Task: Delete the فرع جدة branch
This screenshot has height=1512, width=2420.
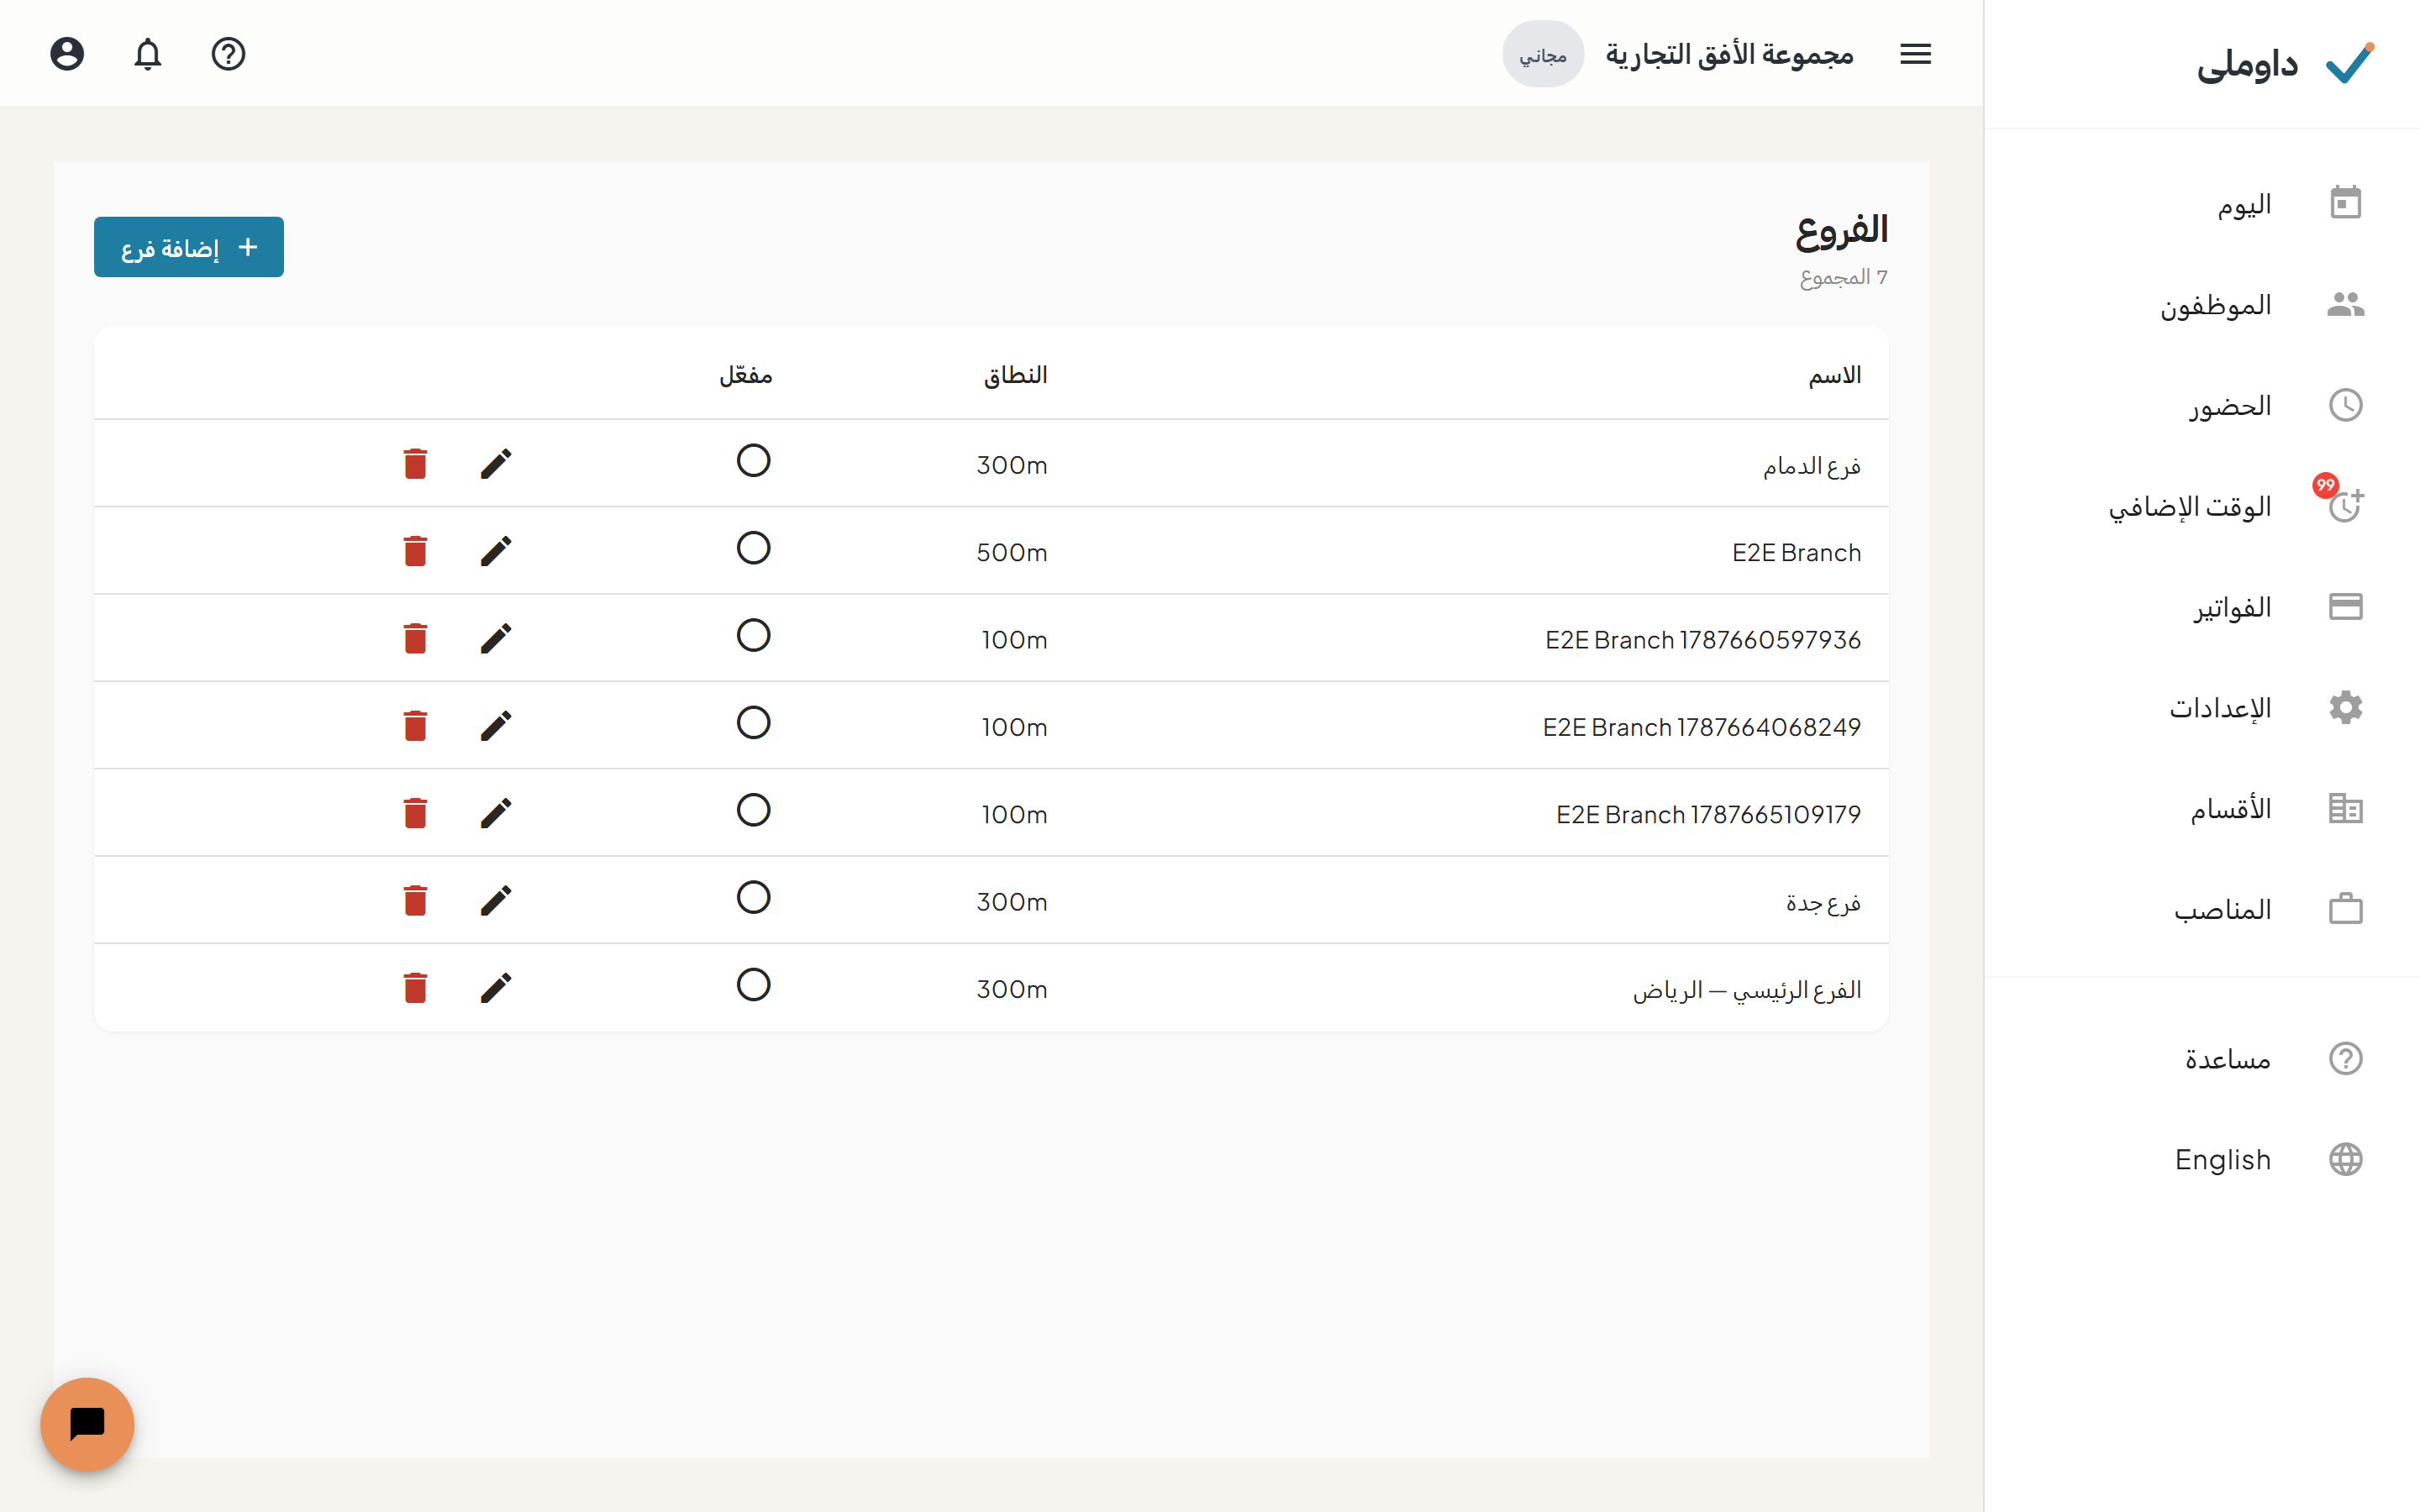Action: (415, 900)
